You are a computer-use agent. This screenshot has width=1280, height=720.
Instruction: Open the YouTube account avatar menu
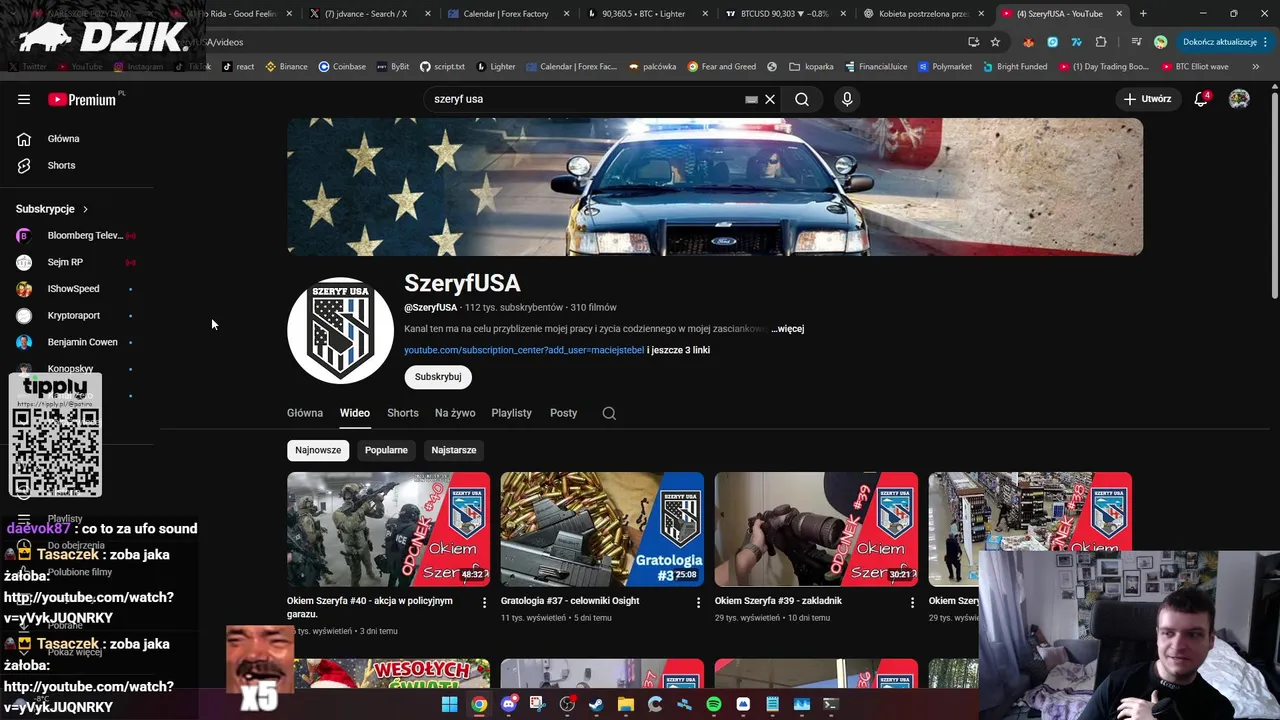click(x=1239, y=99)
